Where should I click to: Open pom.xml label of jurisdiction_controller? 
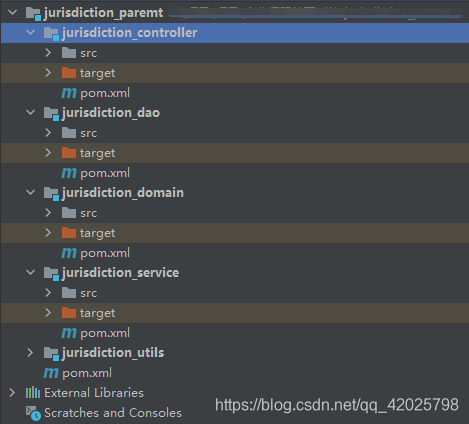[x=105, y=93]
